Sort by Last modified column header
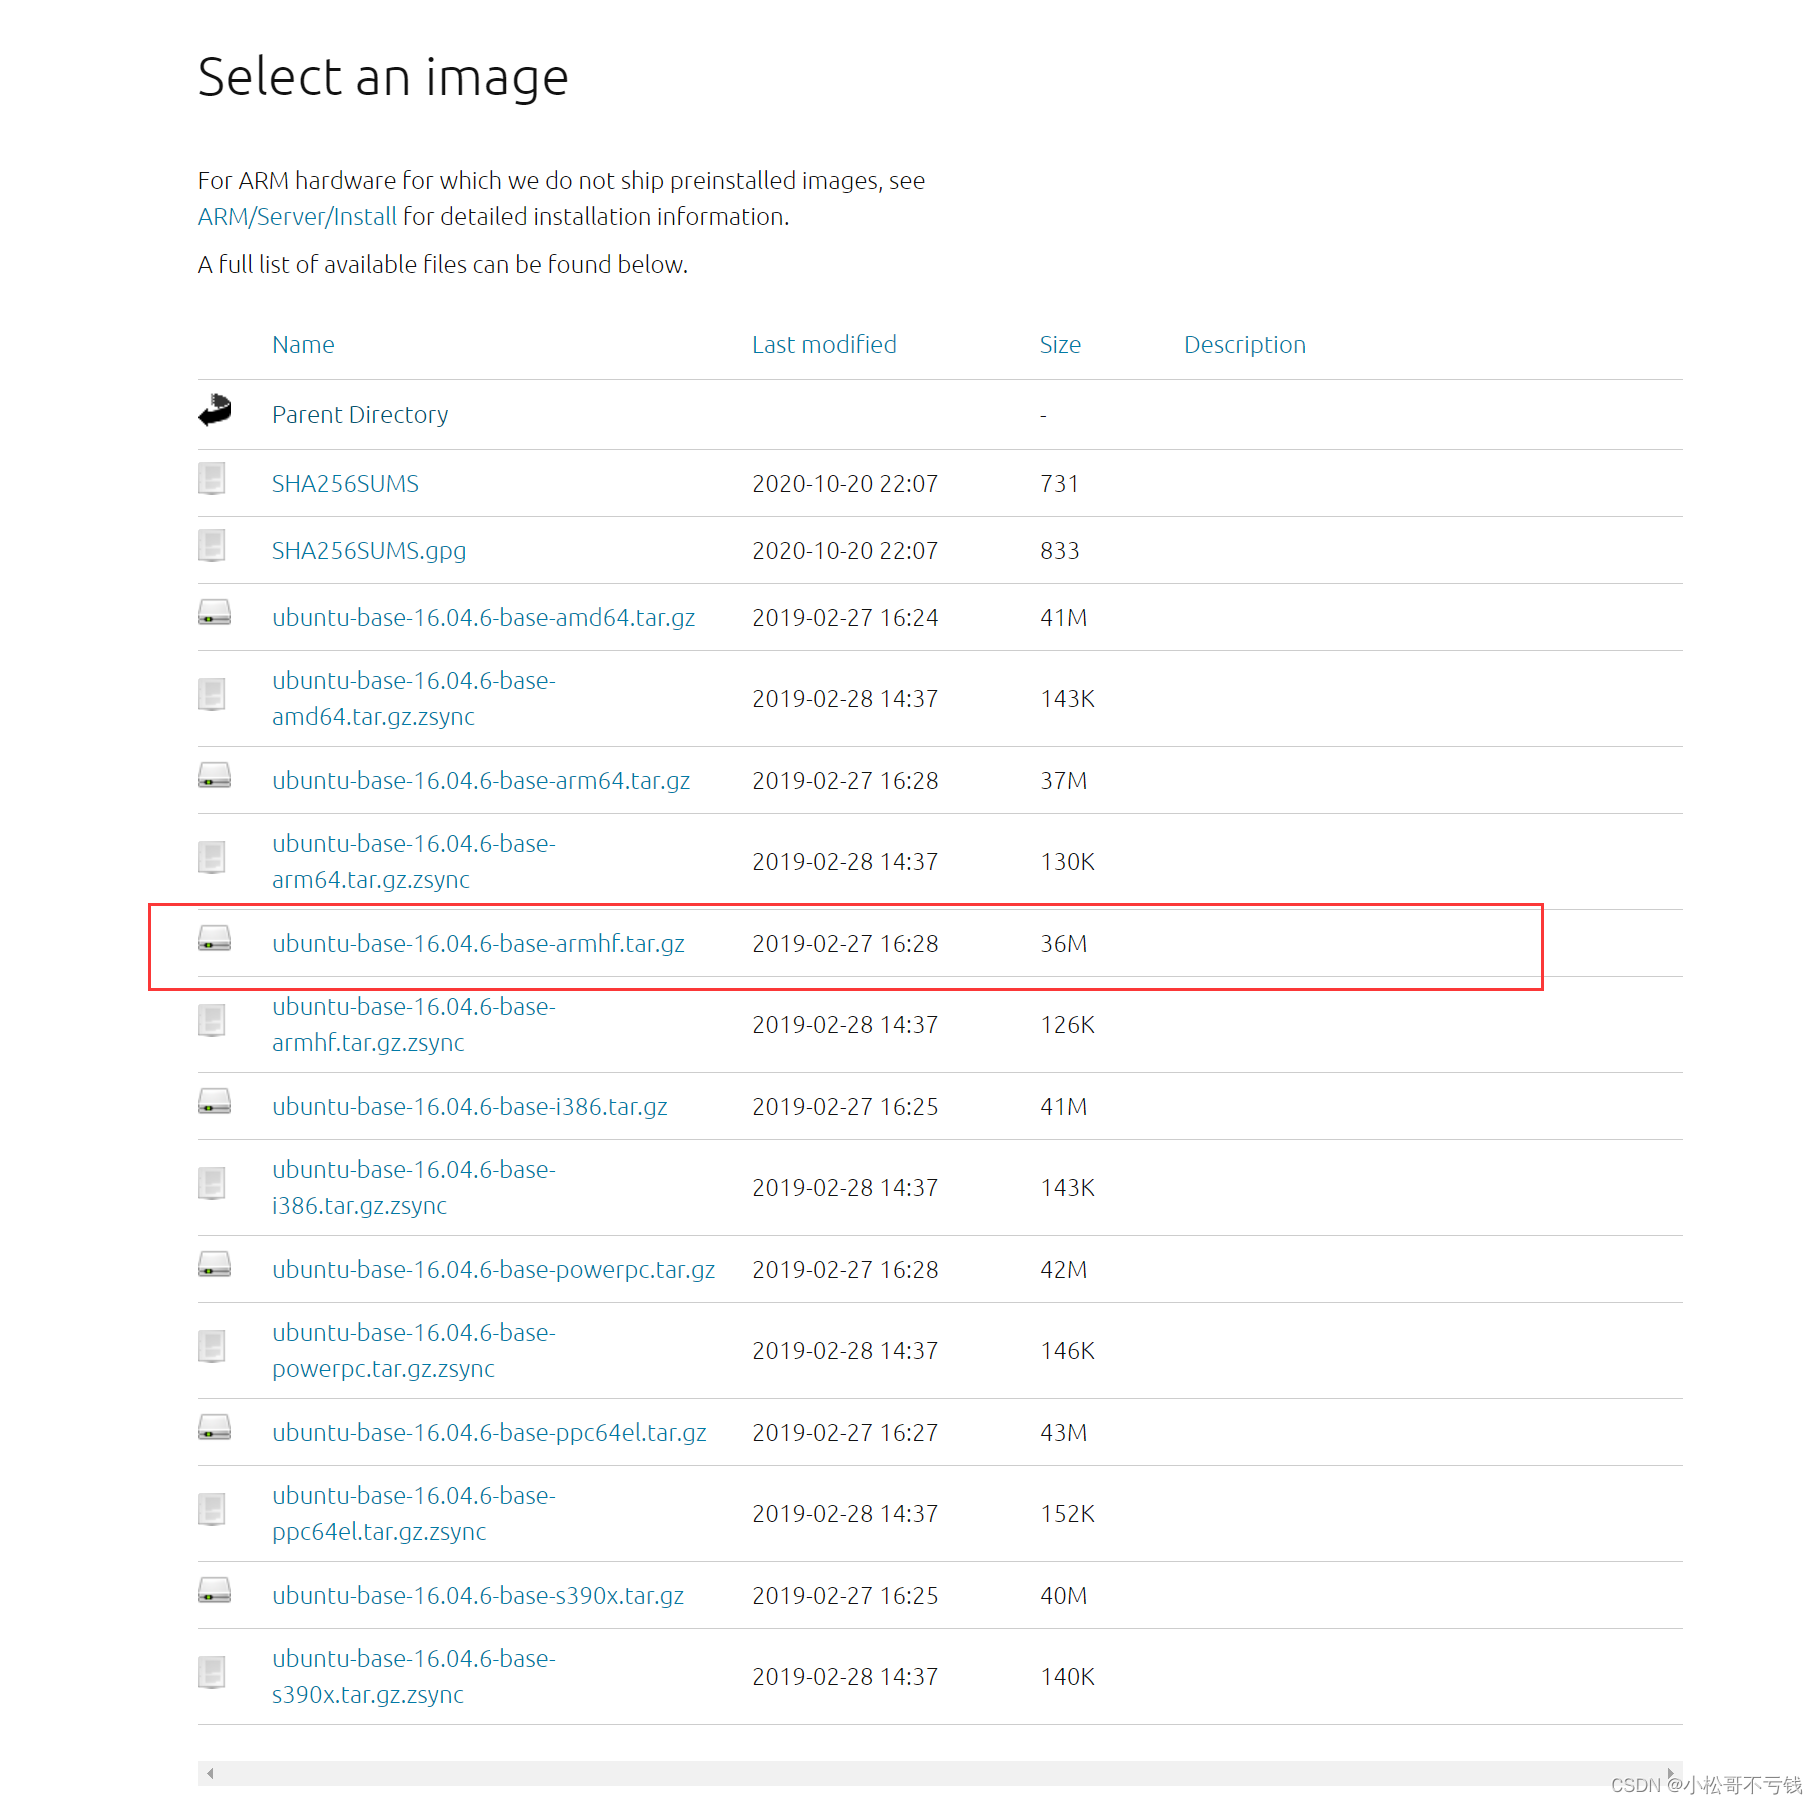 tap(824, 345)
